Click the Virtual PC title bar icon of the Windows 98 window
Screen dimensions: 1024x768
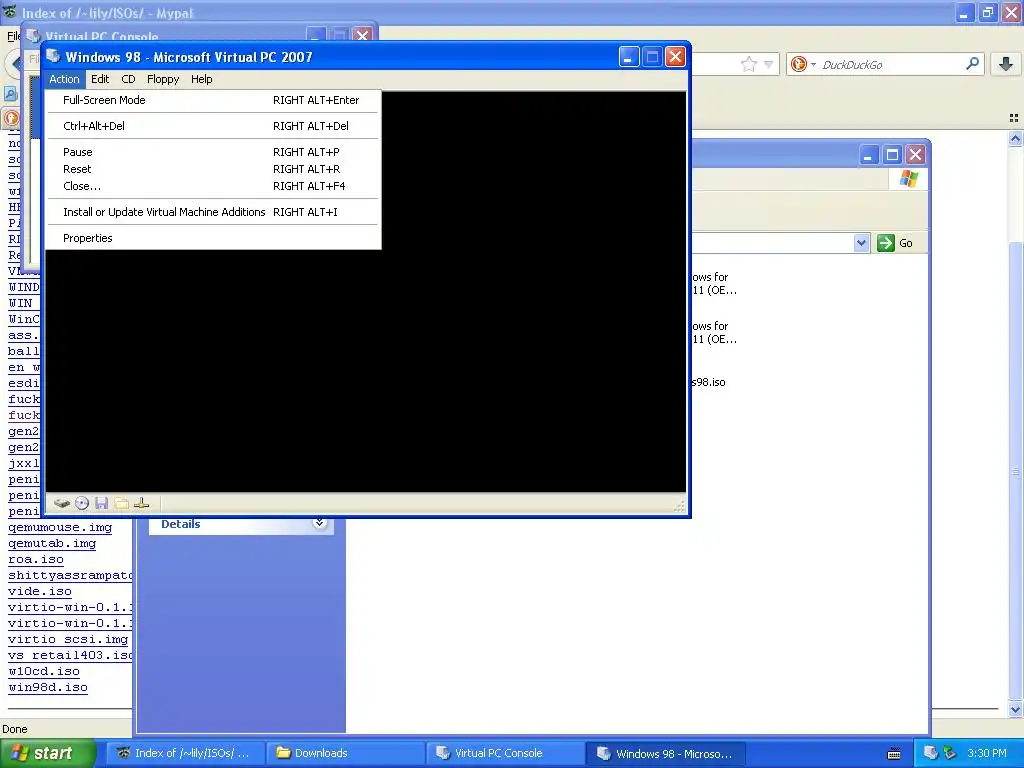coord(54,56)
